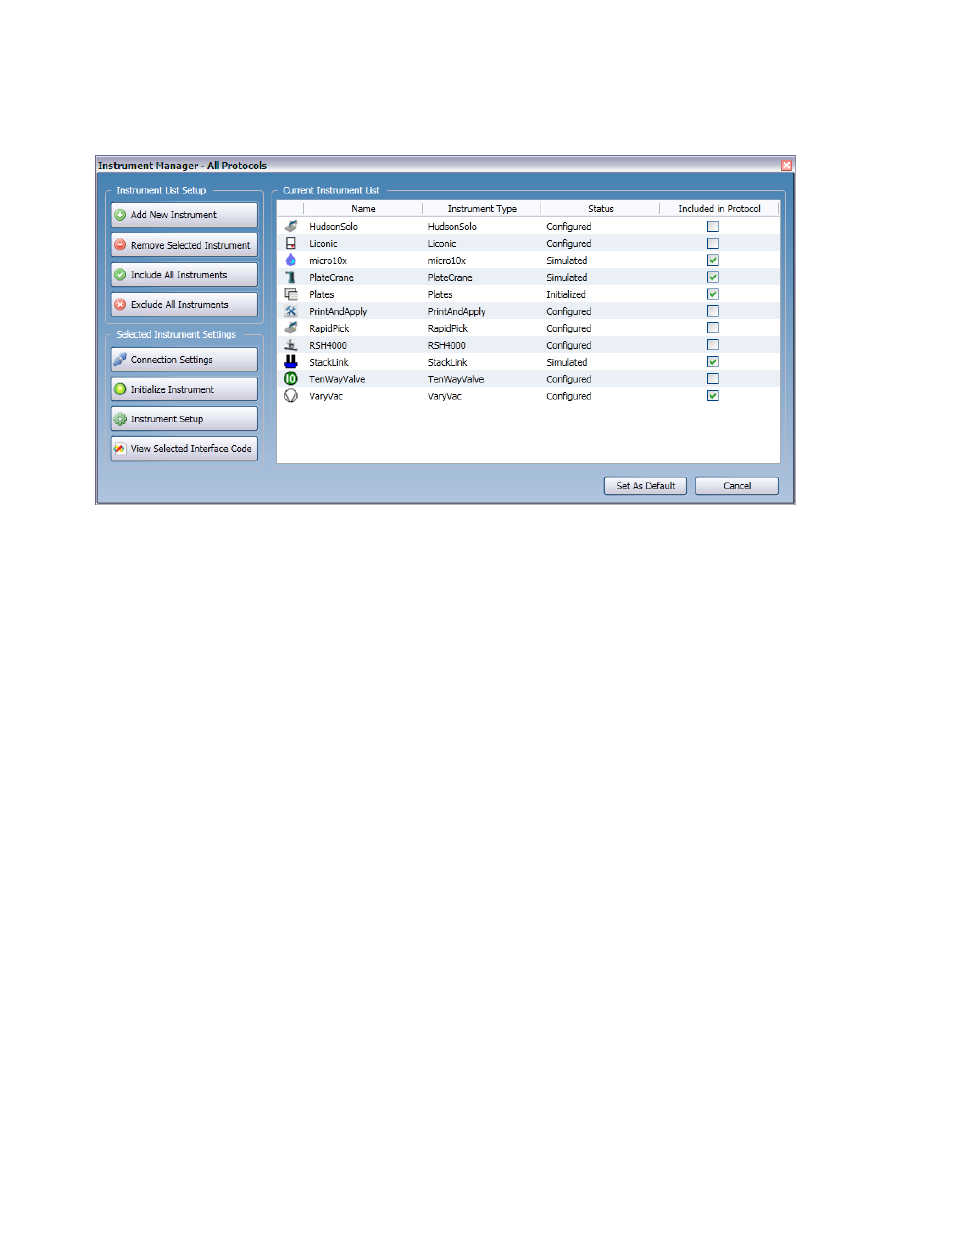Image resolution: width=954 pixels, height=1235 pixels.
Task: Uncheck Plates Included in Protocol checkbox
Action: coord(713,294)
